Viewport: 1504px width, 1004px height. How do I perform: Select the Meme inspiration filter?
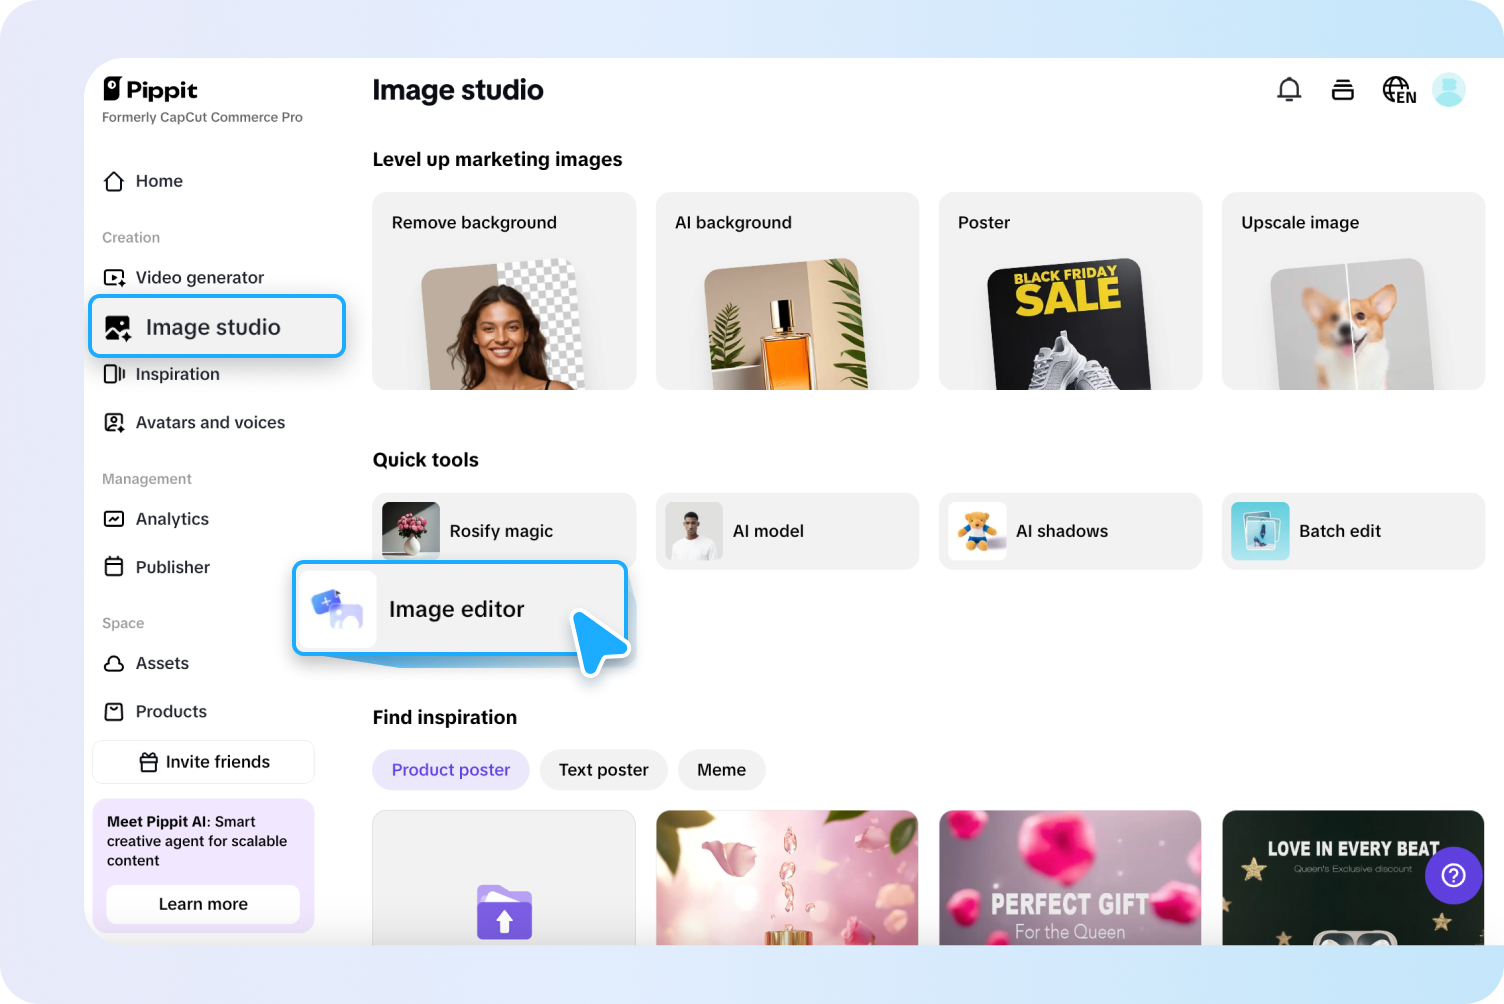(721, 770)
